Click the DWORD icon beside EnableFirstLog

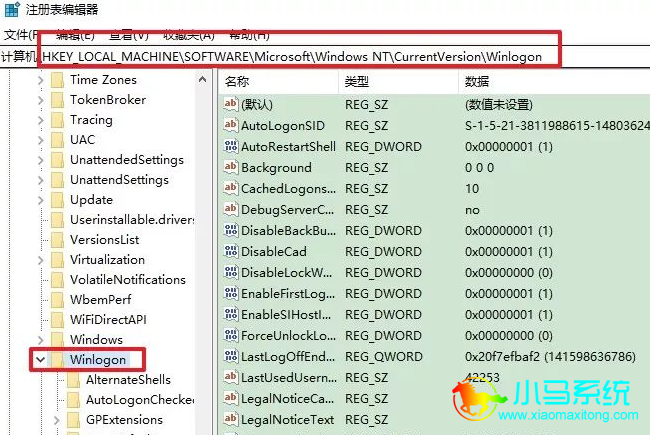[x=231, y=293]
